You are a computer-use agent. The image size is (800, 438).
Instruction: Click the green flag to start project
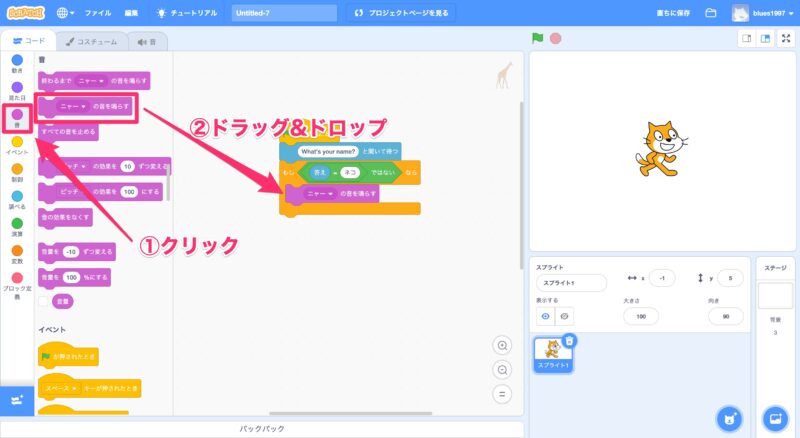click(x=538, y=39)
